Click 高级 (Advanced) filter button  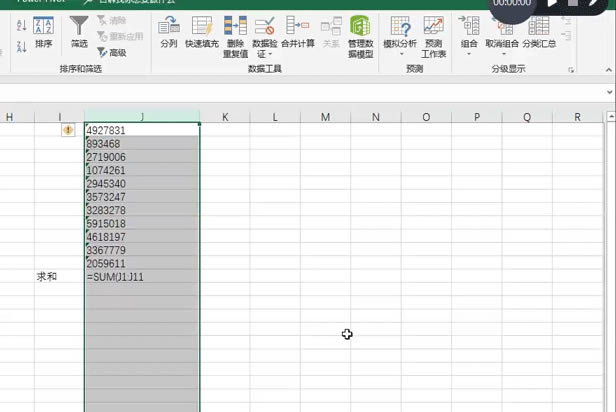coord(113,52)
